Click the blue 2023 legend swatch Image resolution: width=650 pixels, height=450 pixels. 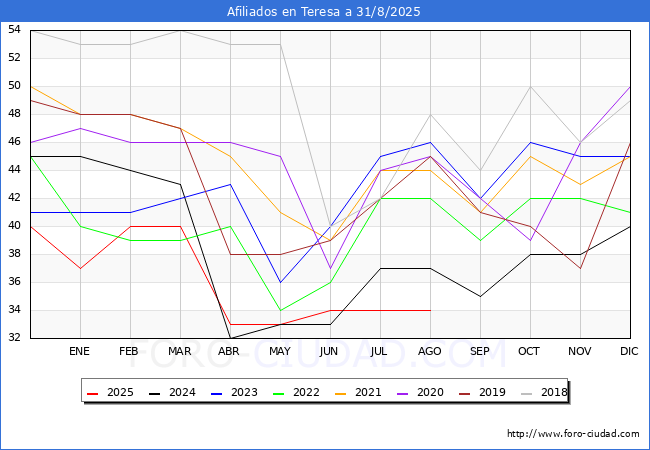(x=216, y=393)
